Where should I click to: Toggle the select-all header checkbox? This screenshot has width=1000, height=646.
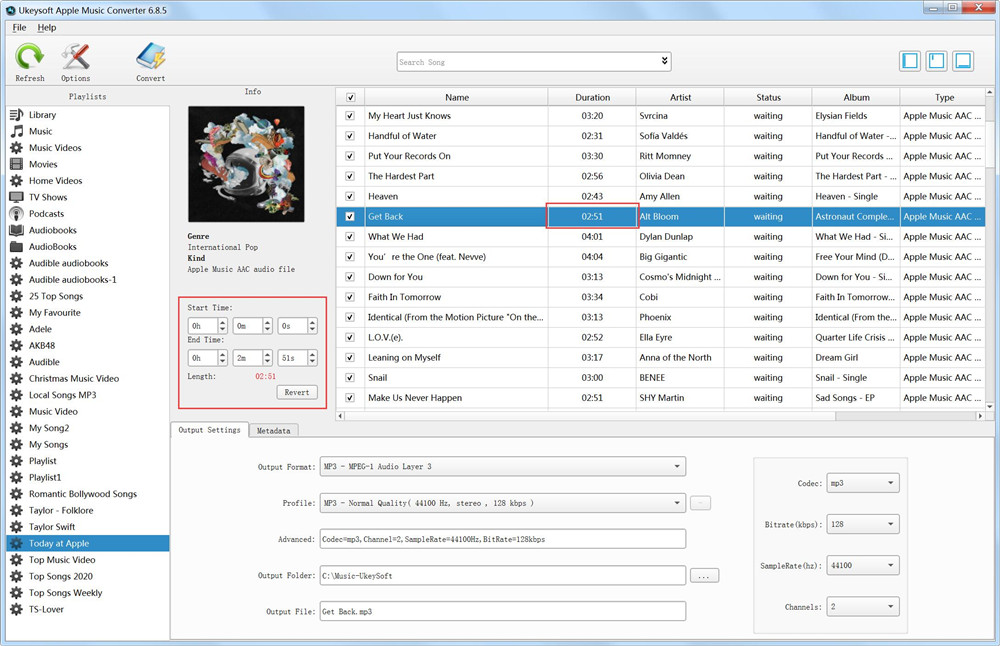coord(350,98)
